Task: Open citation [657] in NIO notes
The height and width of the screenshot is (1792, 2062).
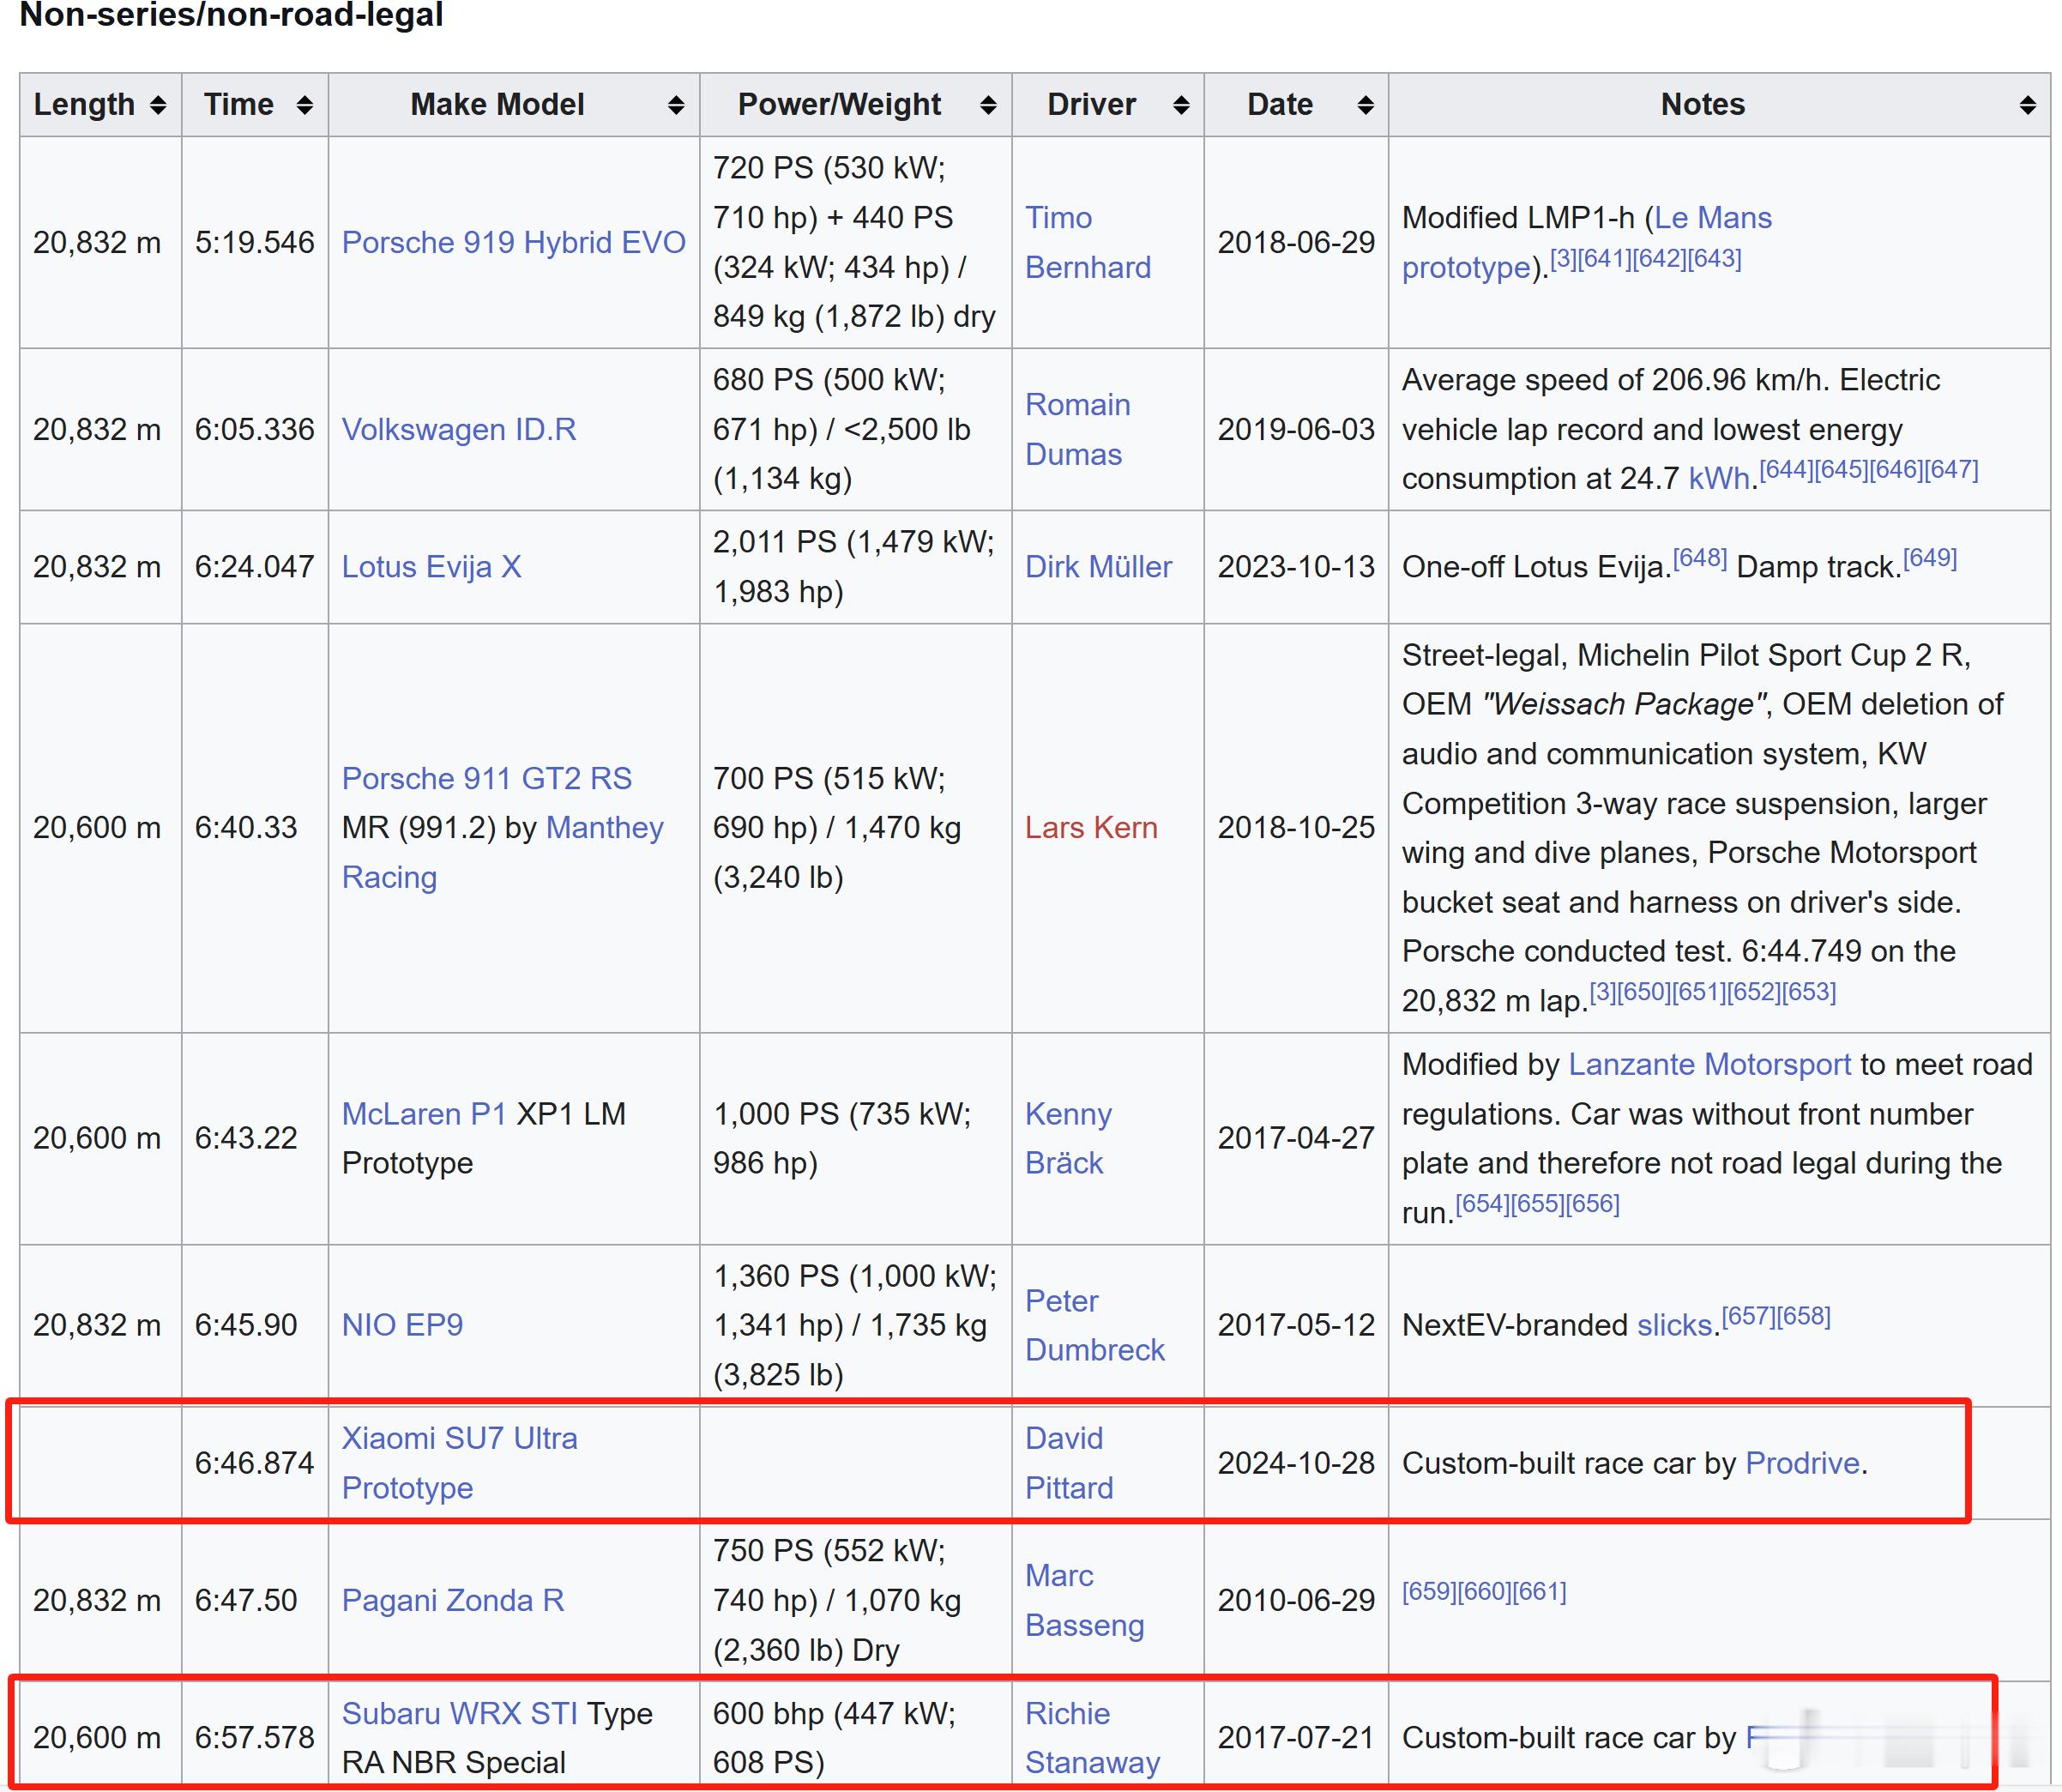Action: pyautogui.click(x=1749, y=1317)
